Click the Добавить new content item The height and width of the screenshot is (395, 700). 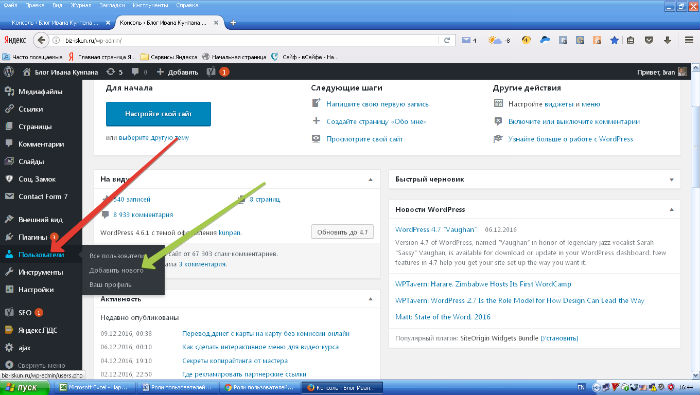click(x=177, y=72)
